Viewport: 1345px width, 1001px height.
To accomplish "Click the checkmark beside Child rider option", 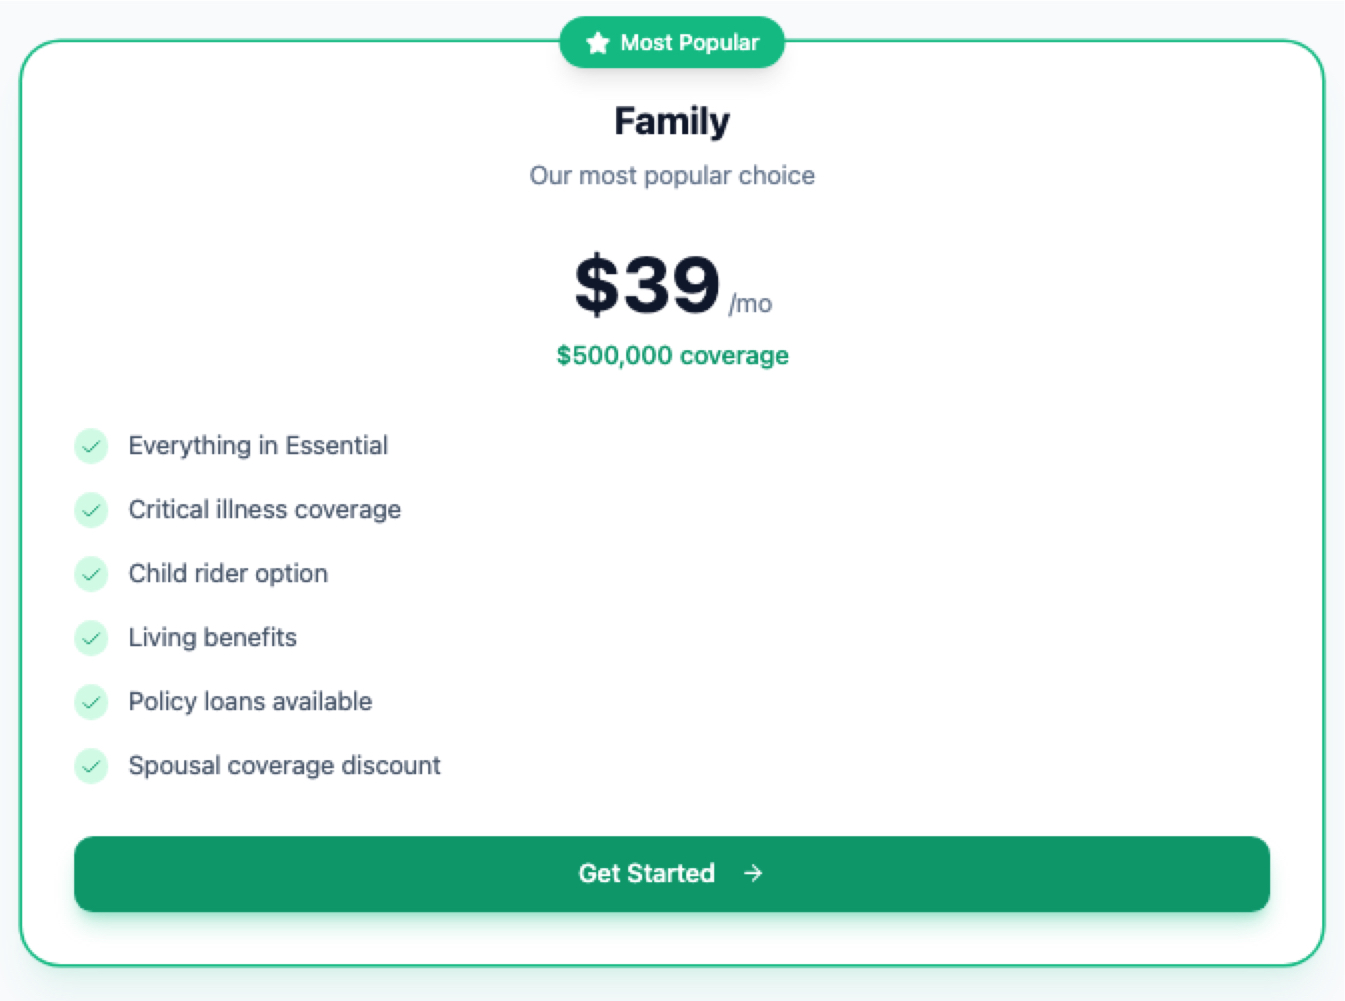I will (x=91, y=574).
